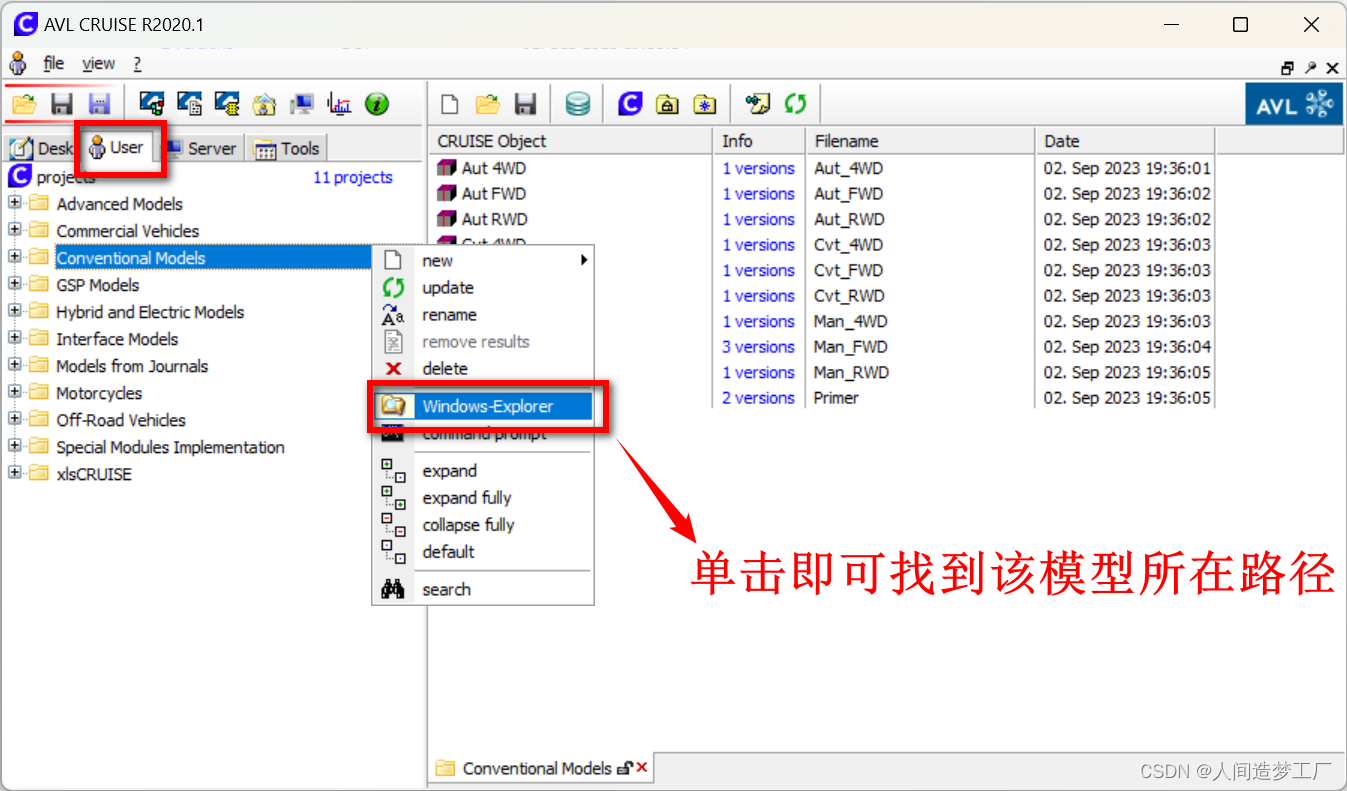1347x791 pixels.
Task: Click the projects root C icon
Action: point(19,177)
